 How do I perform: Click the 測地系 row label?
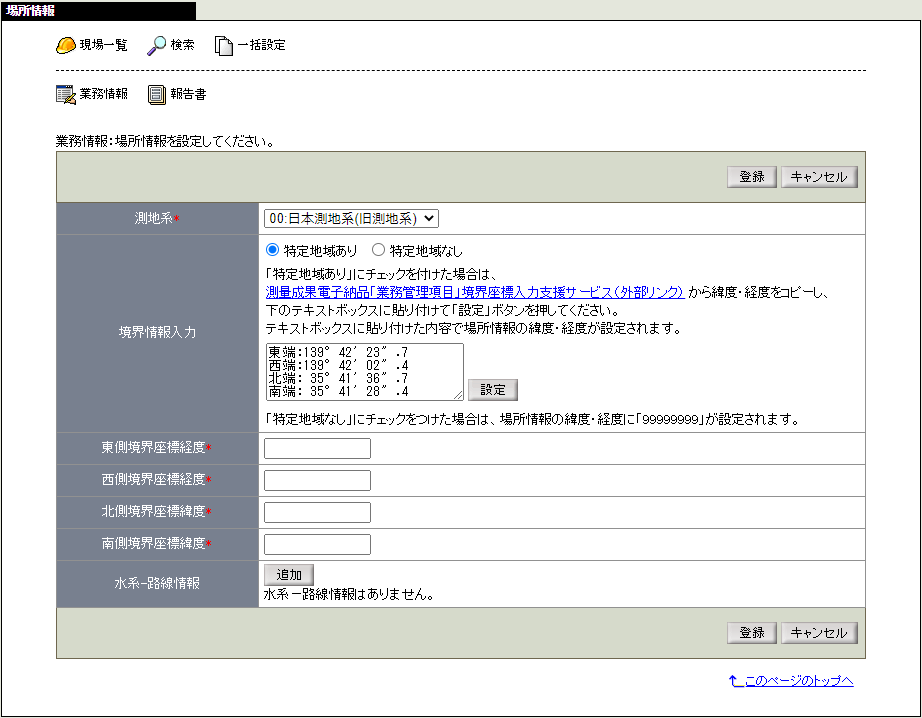[x=157, y=218]
